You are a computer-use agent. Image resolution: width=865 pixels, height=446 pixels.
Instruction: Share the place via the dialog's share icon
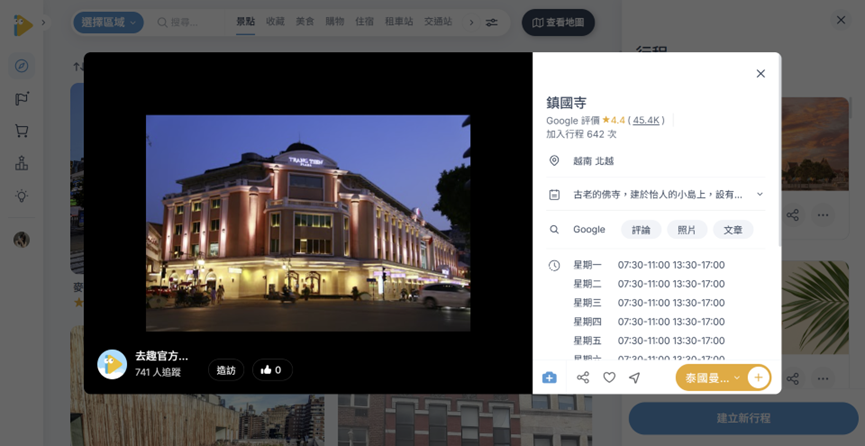click(583, 378)
